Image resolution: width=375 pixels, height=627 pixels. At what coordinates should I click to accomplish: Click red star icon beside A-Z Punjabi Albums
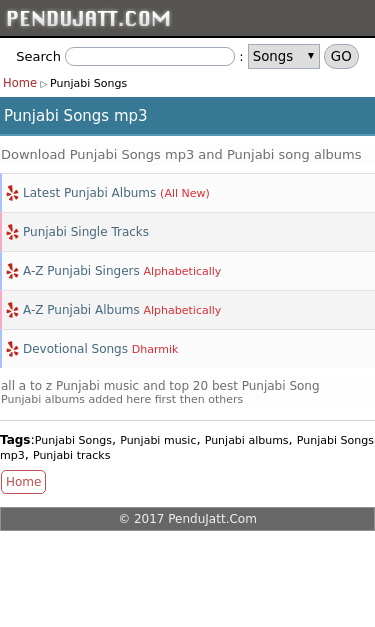tap(12, 310)
